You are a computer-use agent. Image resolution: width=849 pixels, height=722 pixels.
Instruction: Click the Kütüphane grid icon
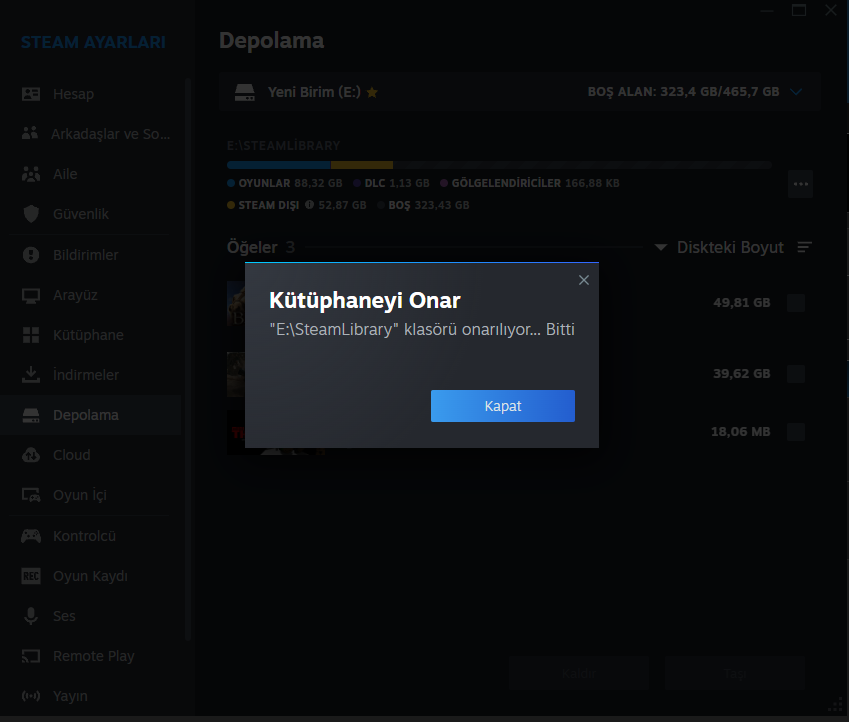click(31, 335)
